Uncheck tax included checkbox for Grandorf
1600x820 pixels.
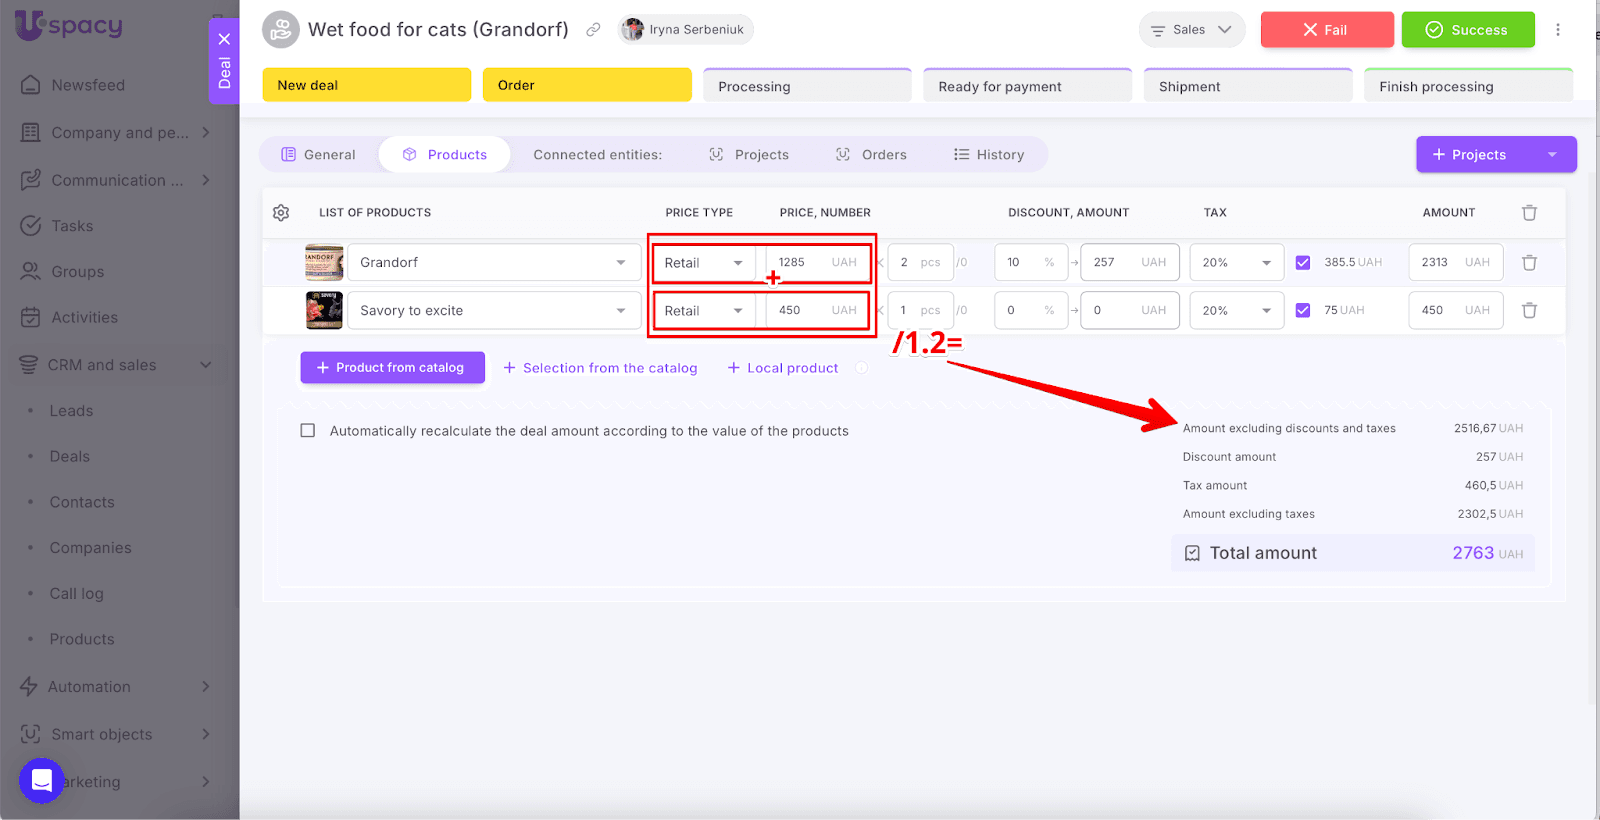(x=1302, y=263)
